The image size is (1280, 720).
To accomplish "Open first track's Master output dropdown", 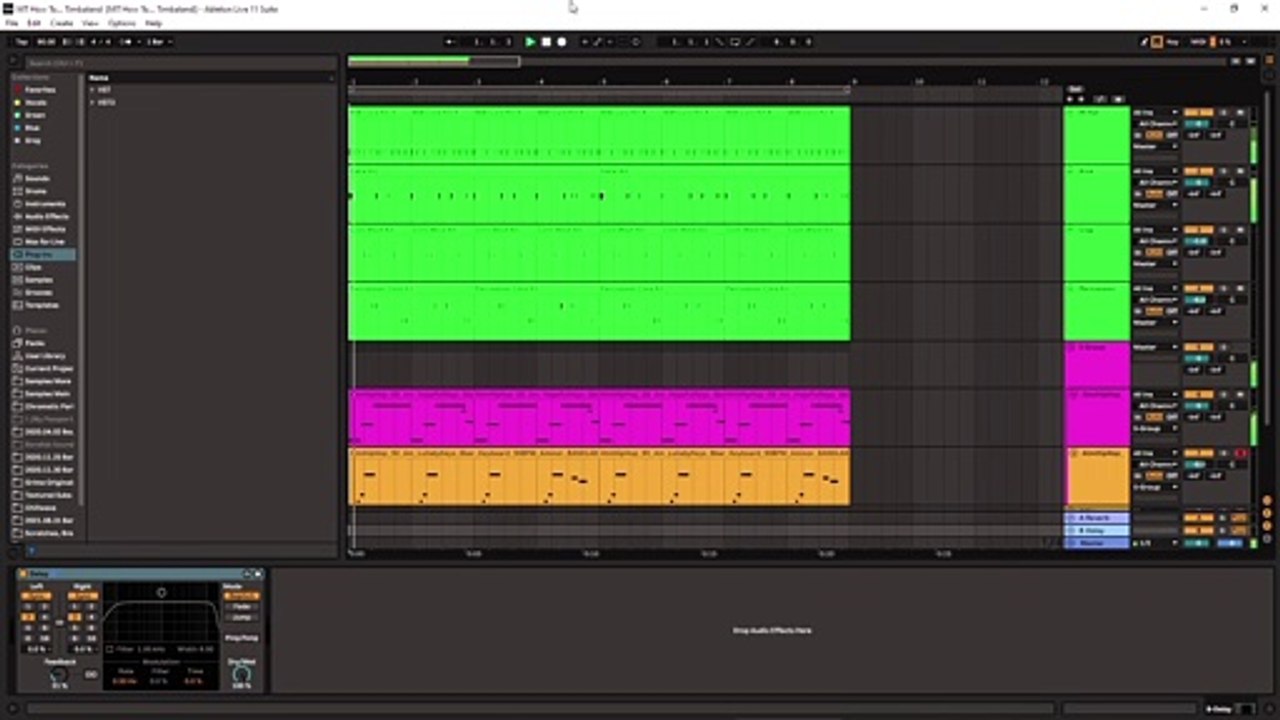I will (x=1155, y=146).
